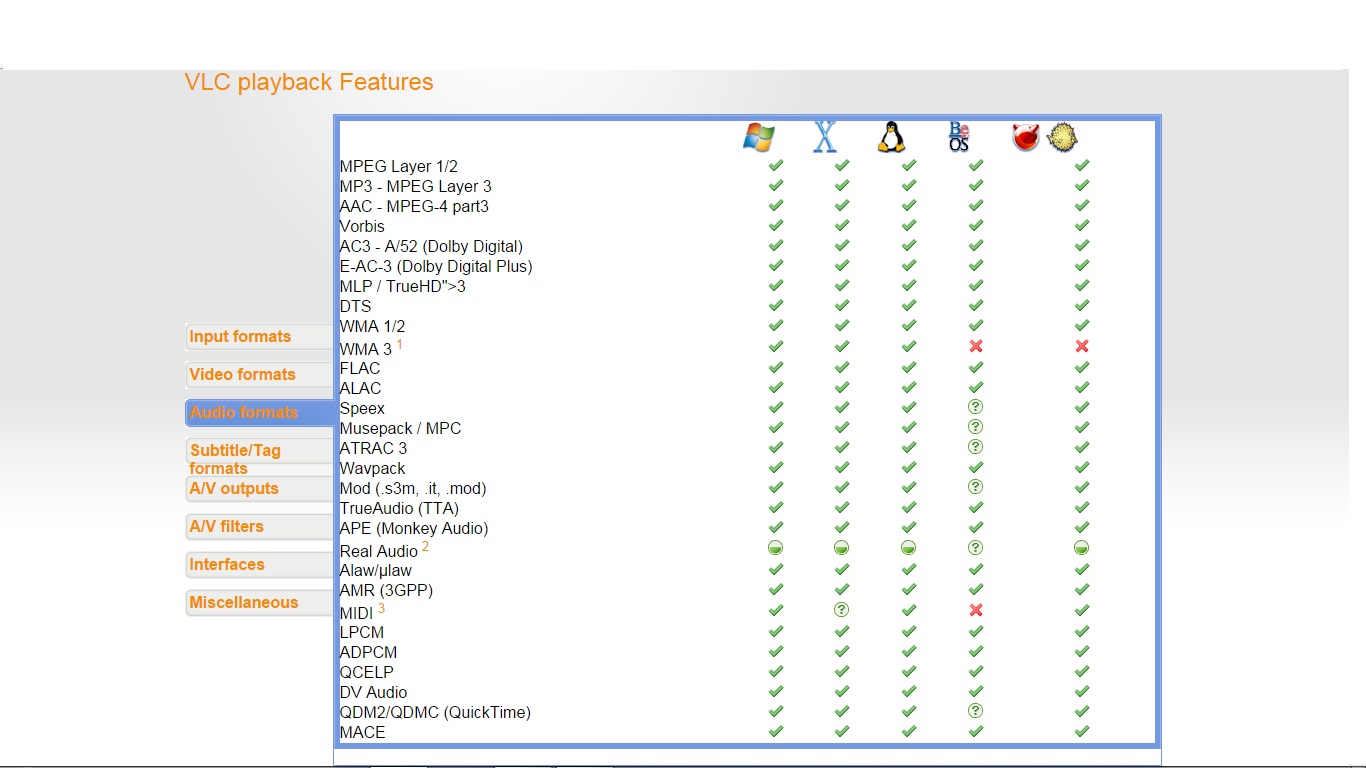Click the 'TrueAudio (TTA)' row label
Viewport: 1366px width, 768px height.
[399, 509]
